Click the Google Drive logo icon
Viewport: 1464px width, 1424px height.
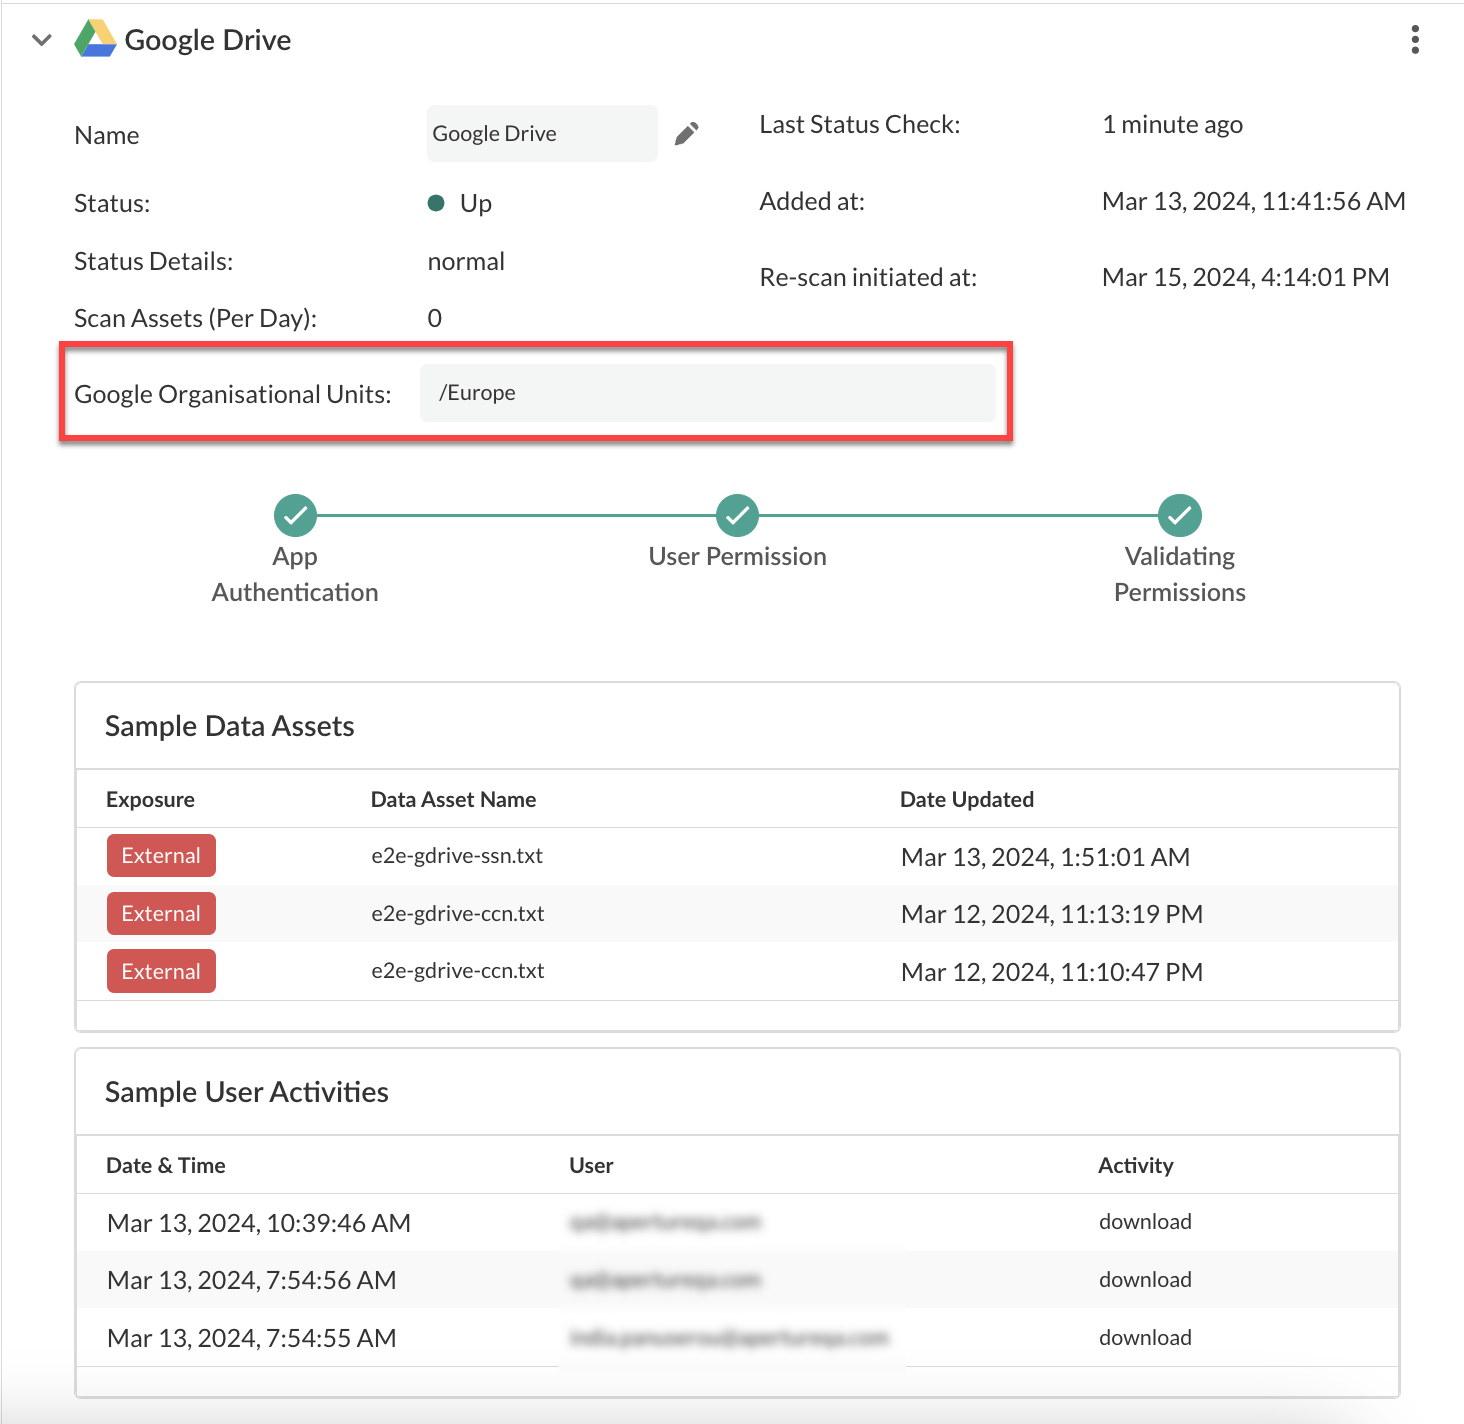[x=95, y=40]
